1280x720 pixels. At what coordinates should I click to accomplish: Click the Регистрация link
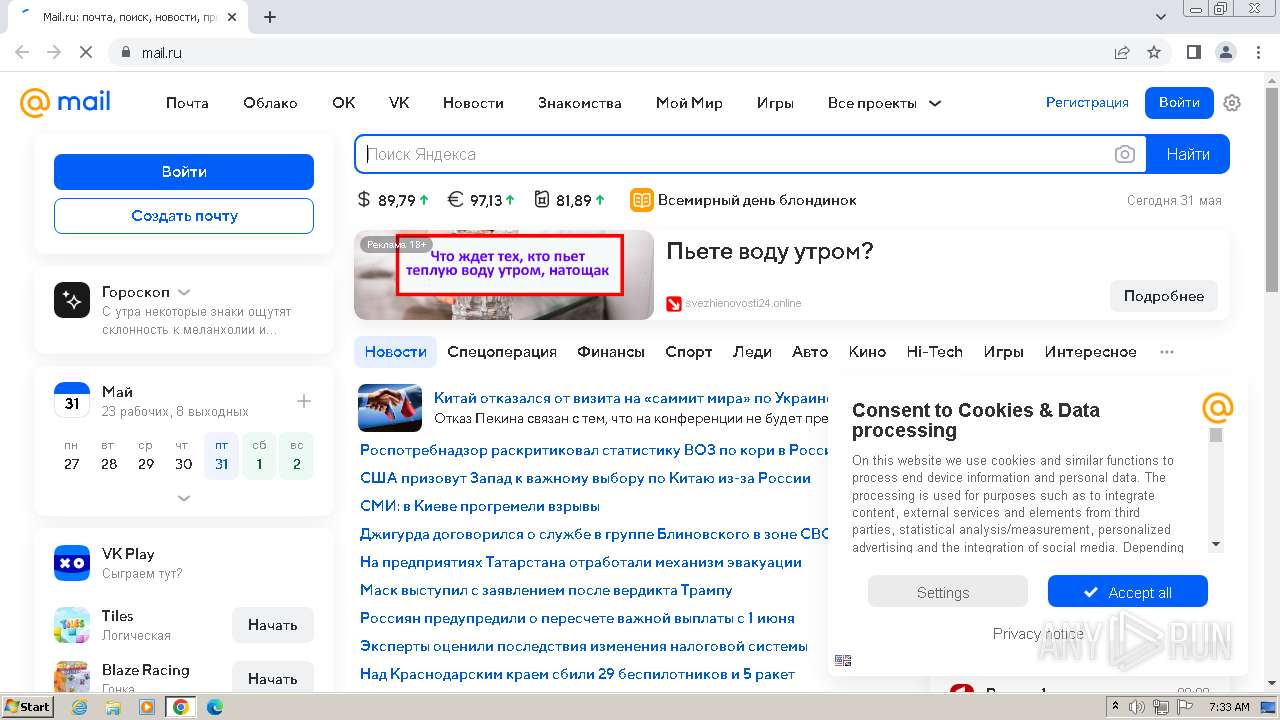(x=1087, y=102)
